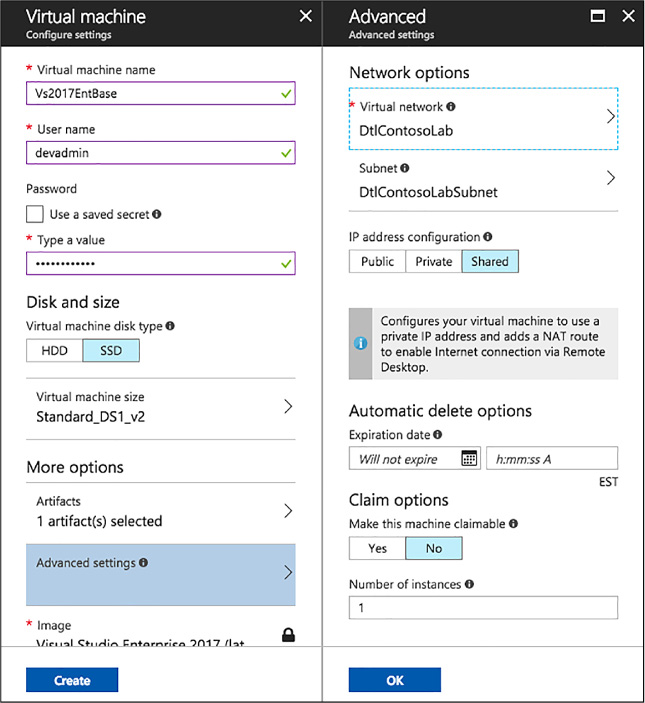Click info icon next to Virtual machine disk type
The height and width of the screenshot is (703, 645).
(170, 325)
